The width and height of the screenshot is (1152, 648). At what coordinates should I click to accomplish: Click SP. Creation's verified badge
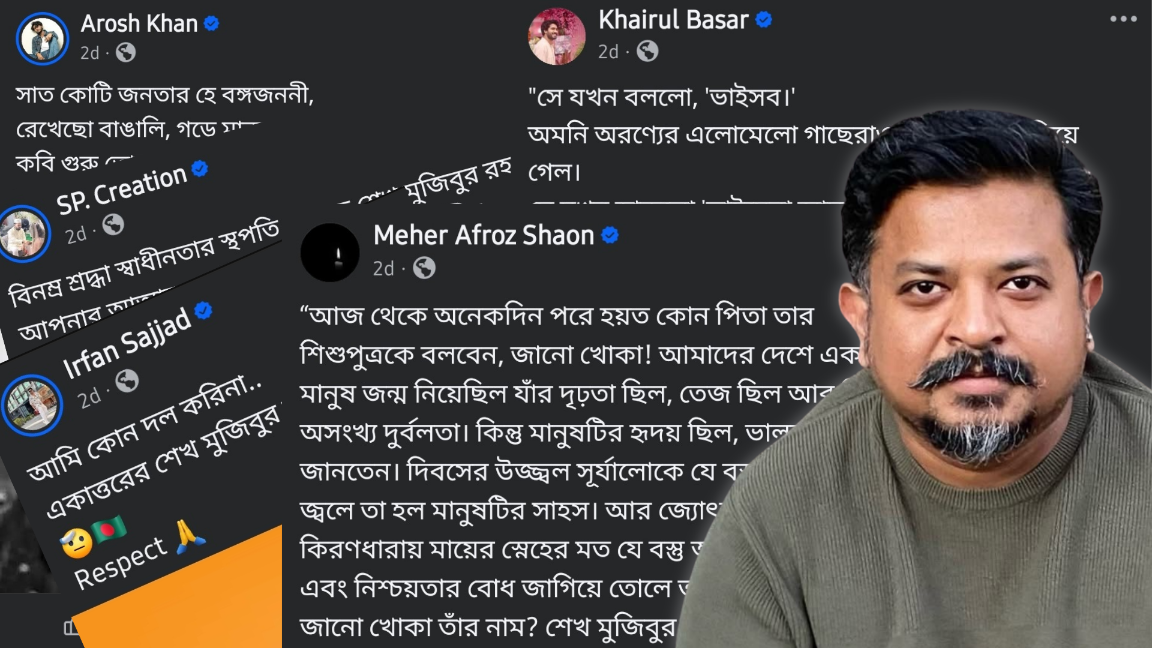(200, 169)
